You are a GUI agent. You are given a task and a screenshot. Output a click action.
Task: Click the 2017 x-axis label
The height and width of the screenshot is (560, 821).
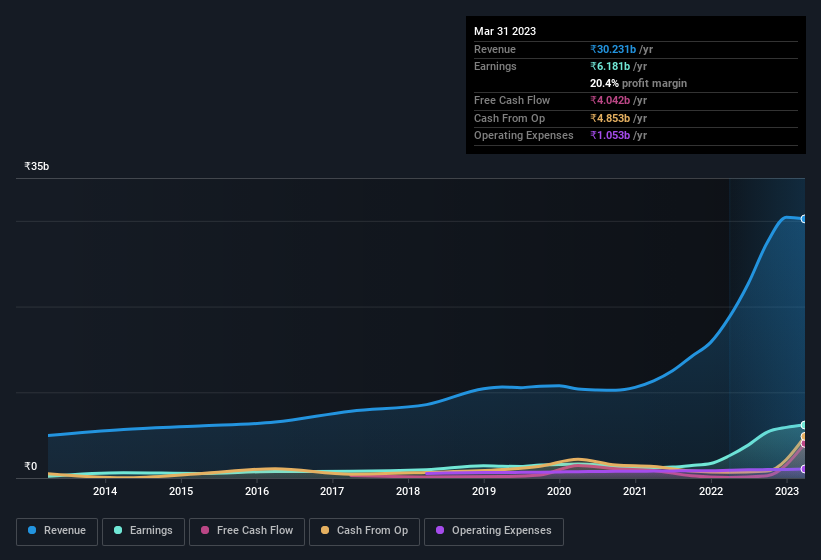pos(332,491)
